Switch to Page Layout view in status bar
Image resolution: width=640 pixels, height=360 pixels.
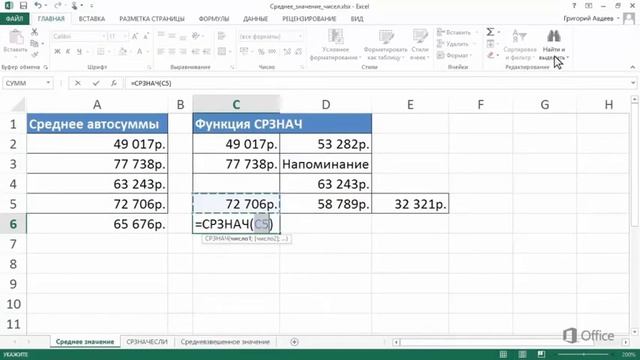pyautogui.click(x=522, y=354)
